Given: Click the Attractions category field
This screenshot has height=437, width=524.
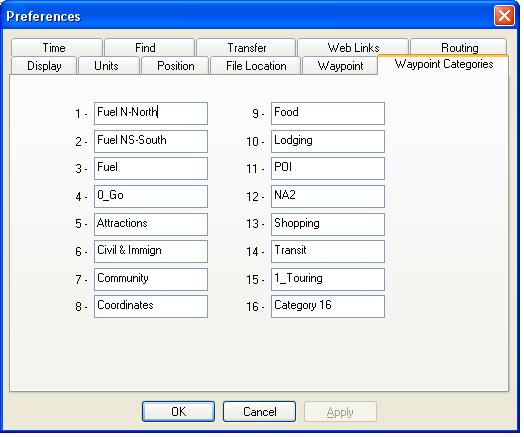Looking at the screenshot, I should point(151,224).
